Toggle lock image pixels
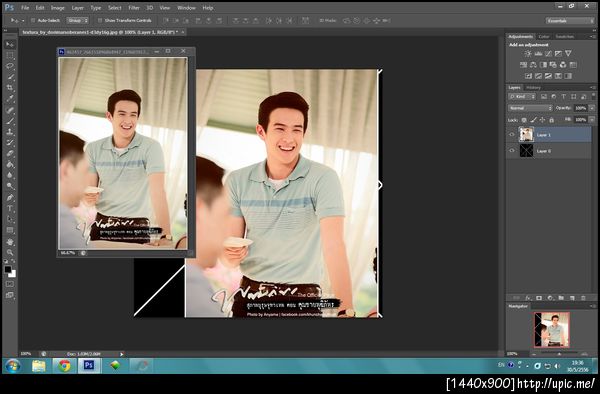Image resolution: width=600 pixels, height=394 pixels. [533, 120]
